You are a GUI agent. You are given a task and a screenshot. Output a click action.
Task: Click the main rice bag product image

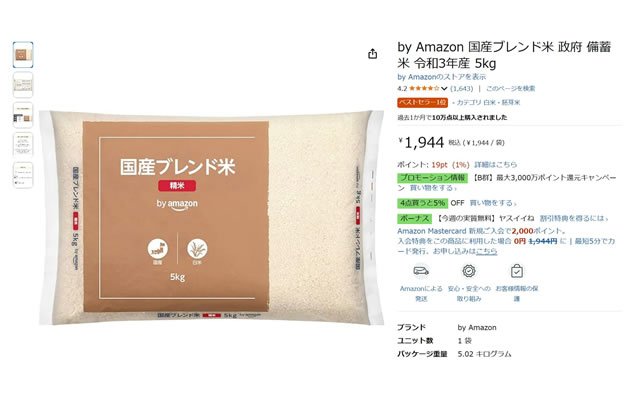pyautogui.click(x=212, y=217)
